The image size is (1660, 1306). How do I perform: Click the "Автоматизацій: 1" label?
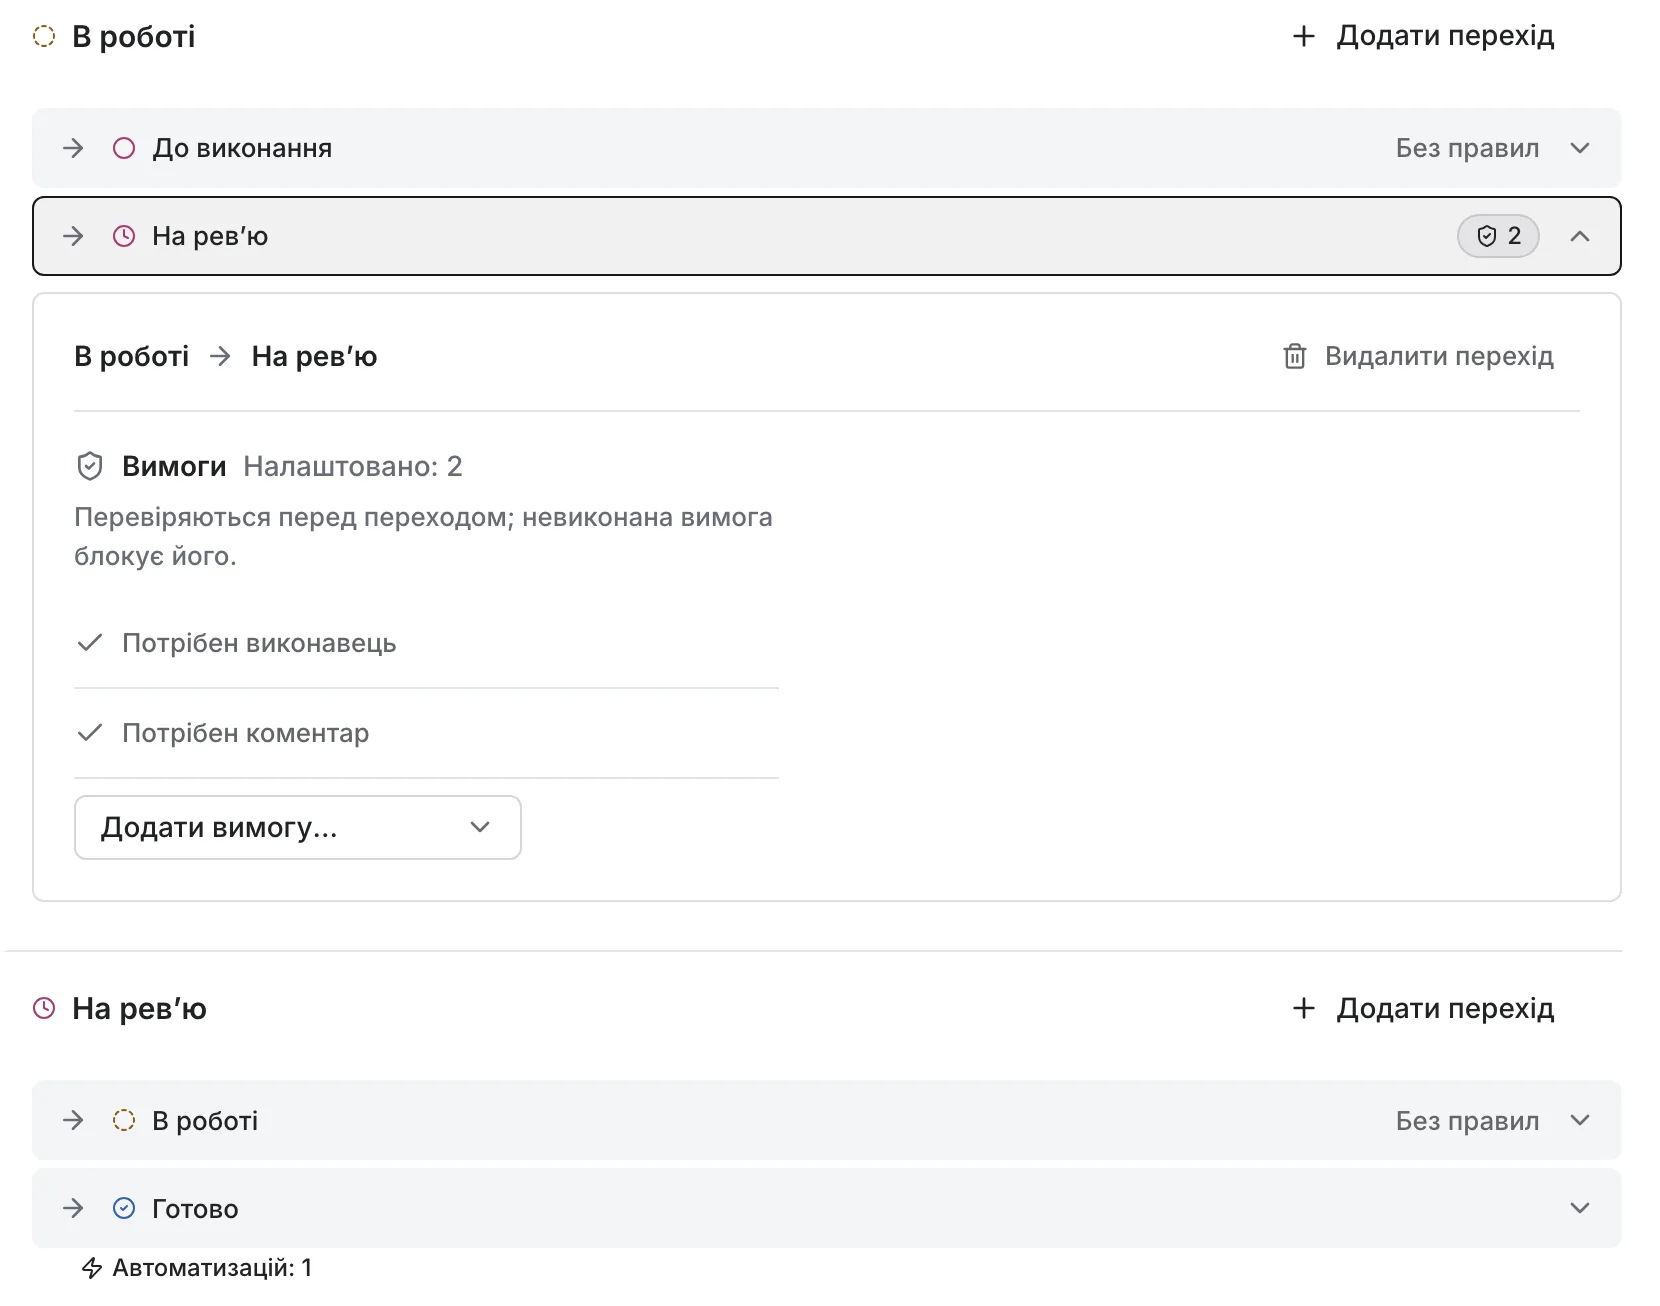212,1268
